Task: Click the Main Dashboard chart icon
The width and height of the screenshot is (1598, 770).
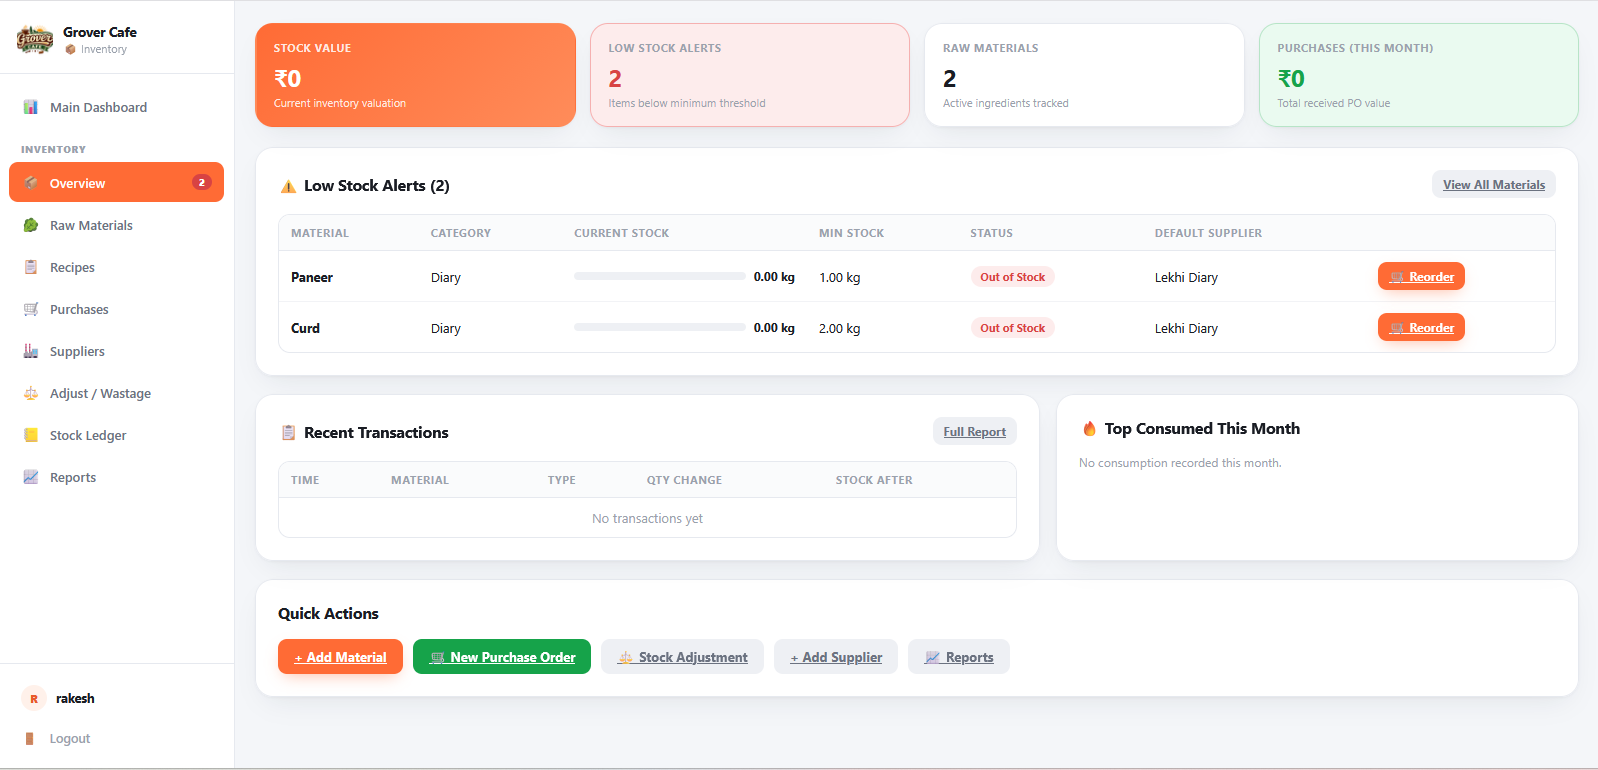Action: pos(31,107)
